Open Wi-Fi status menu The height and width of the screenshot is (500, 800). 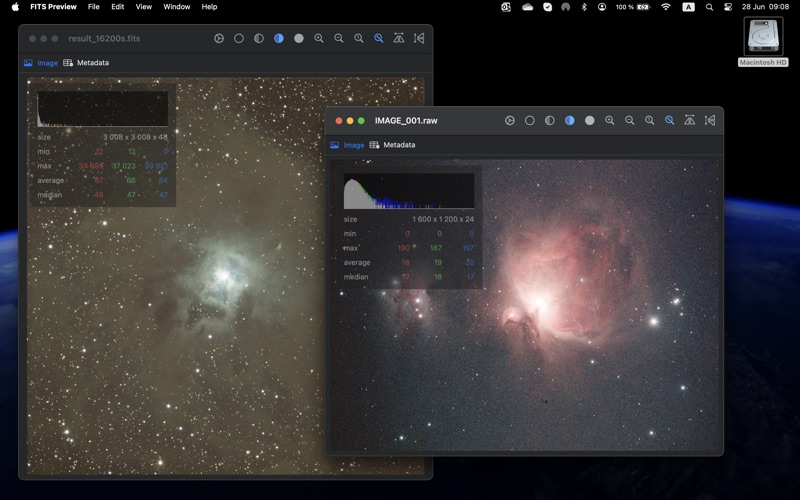pos(665,7)
